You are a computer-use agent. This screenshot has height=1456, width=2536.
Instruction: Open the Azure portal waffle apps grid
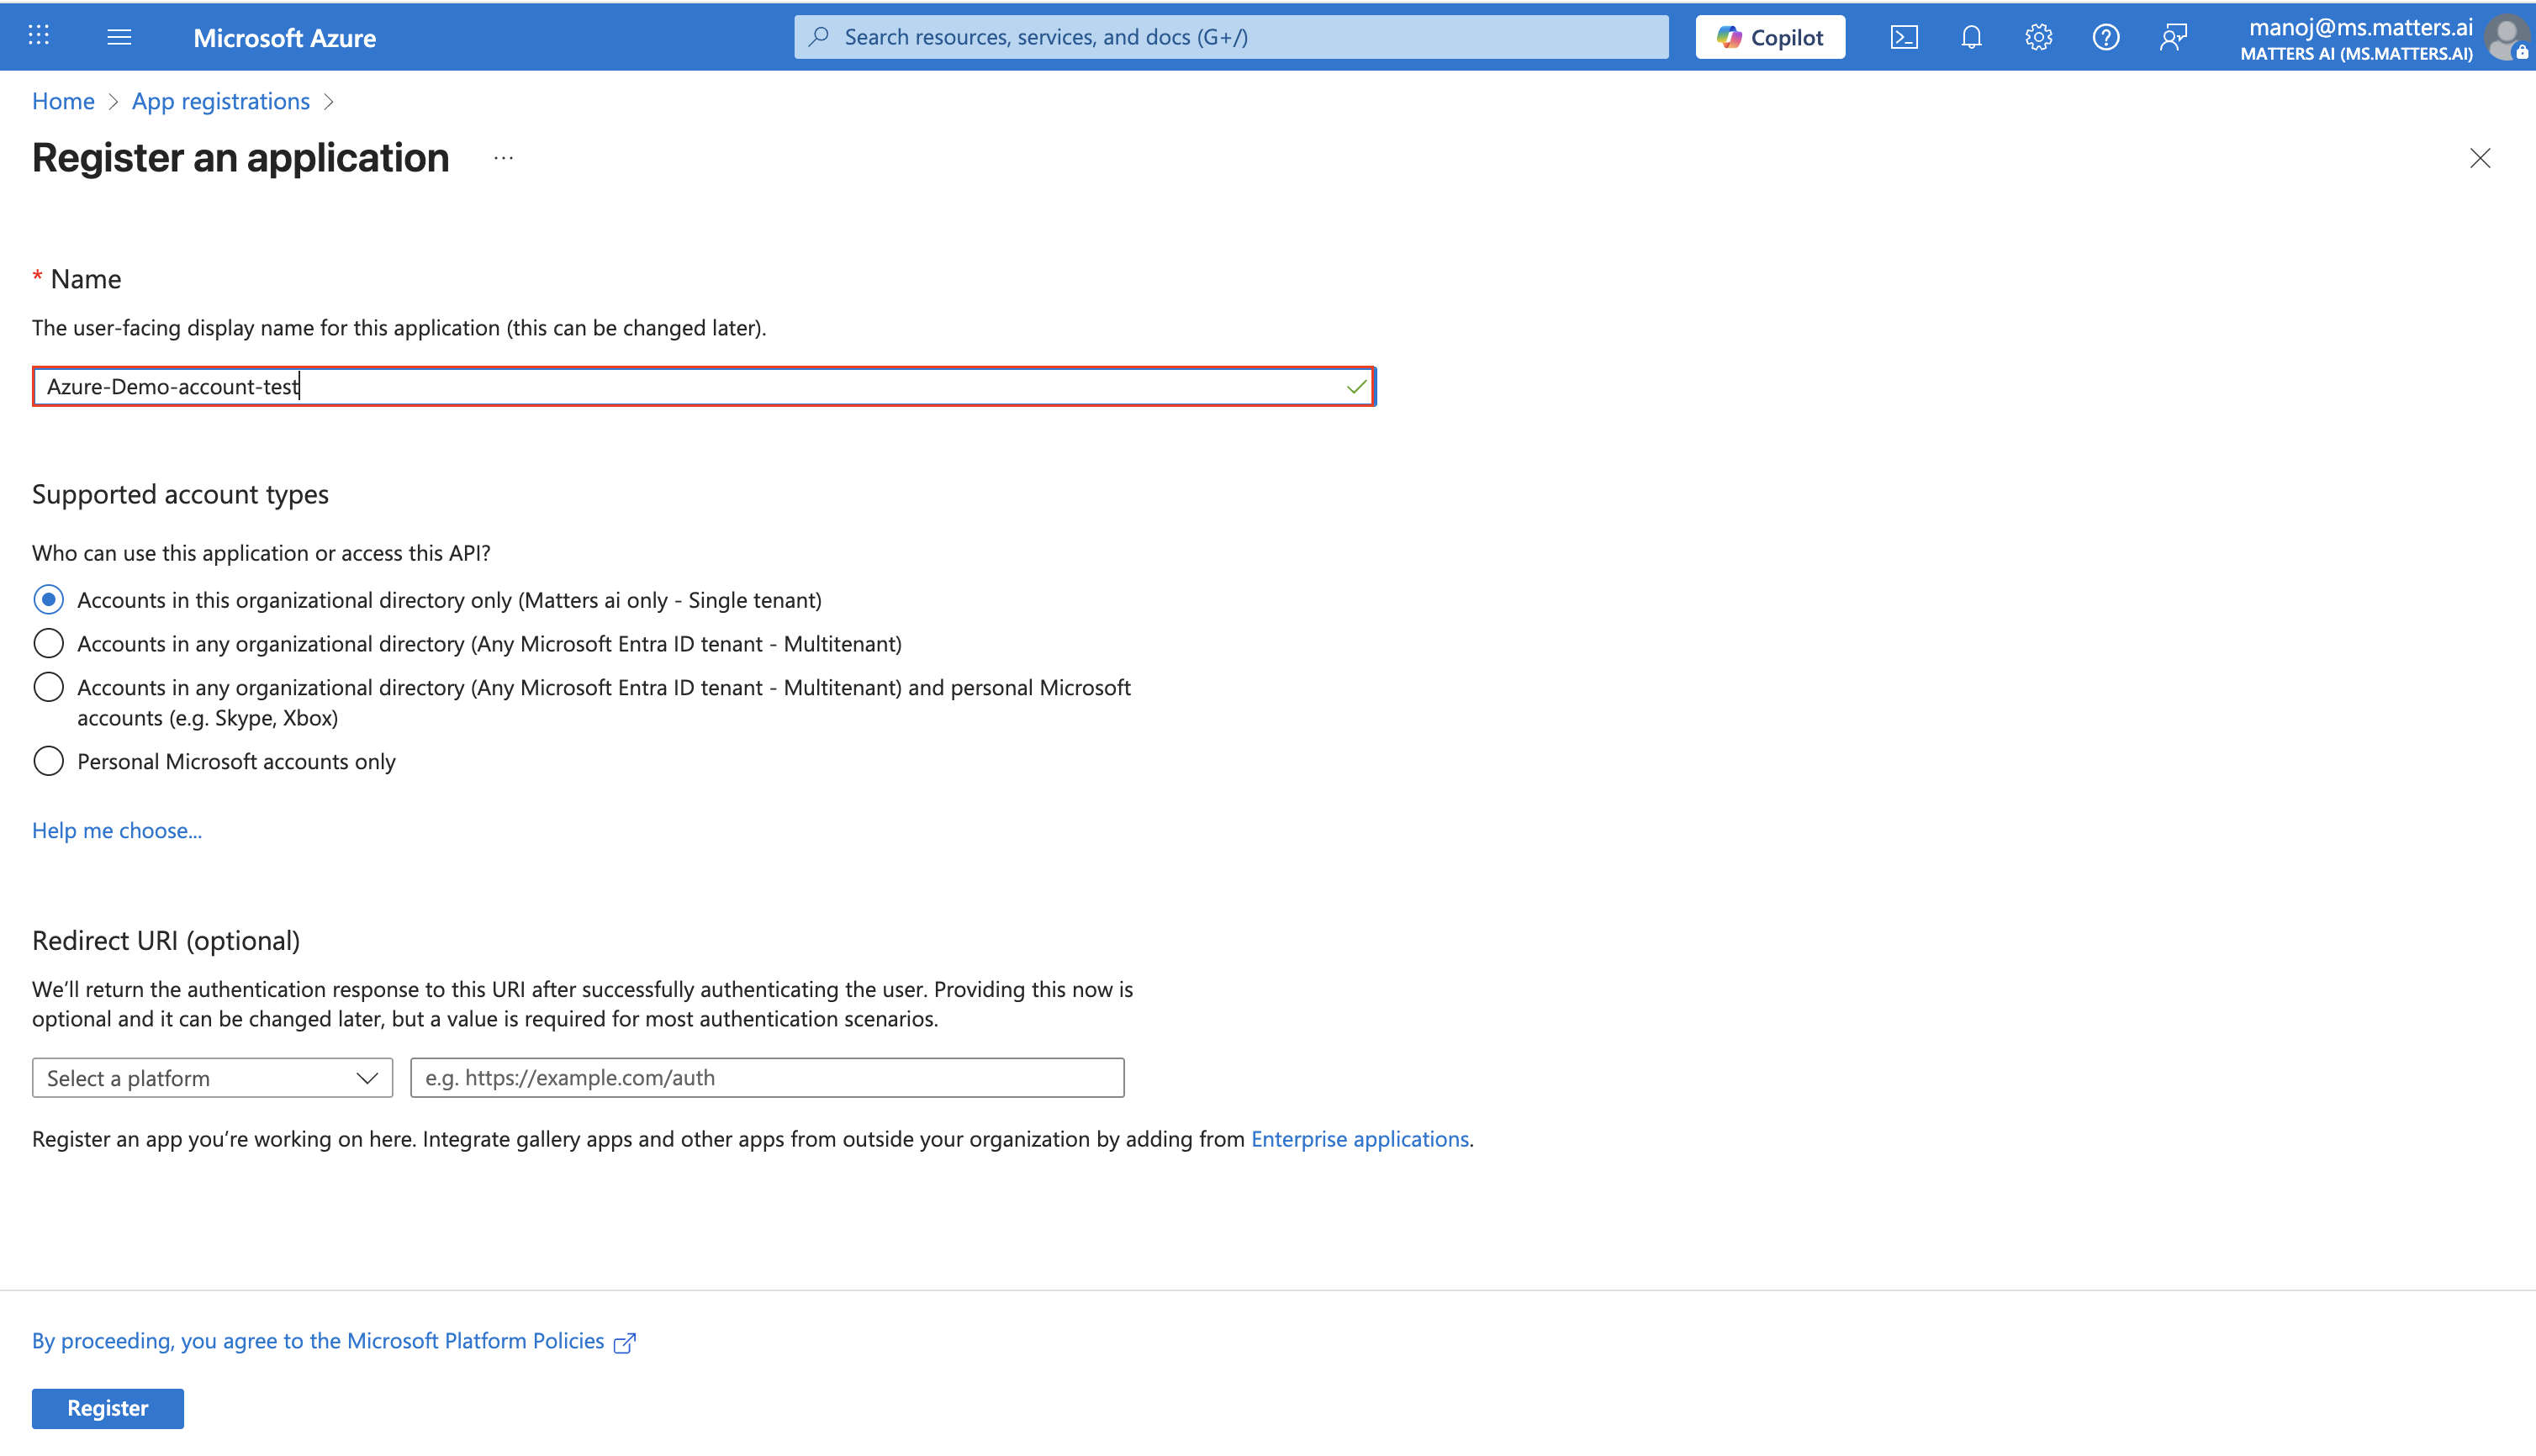click(x=39, y=36)
